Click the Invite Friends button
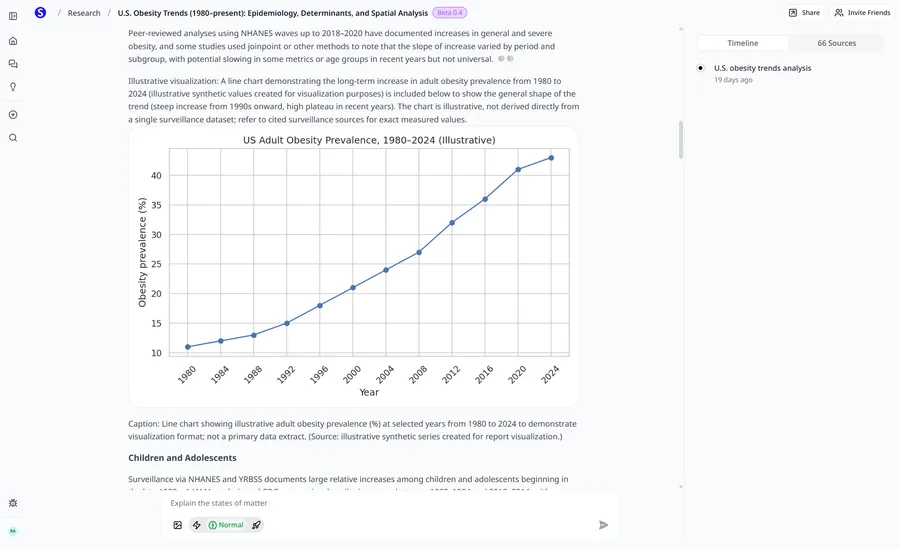The width and height of the screenshot is (900, 549). [861, 13]
